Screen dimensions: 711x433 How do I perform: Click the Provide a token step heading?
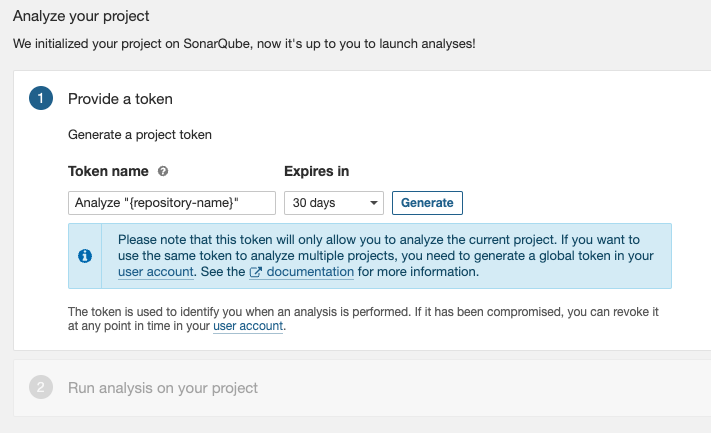click(120, 99)
